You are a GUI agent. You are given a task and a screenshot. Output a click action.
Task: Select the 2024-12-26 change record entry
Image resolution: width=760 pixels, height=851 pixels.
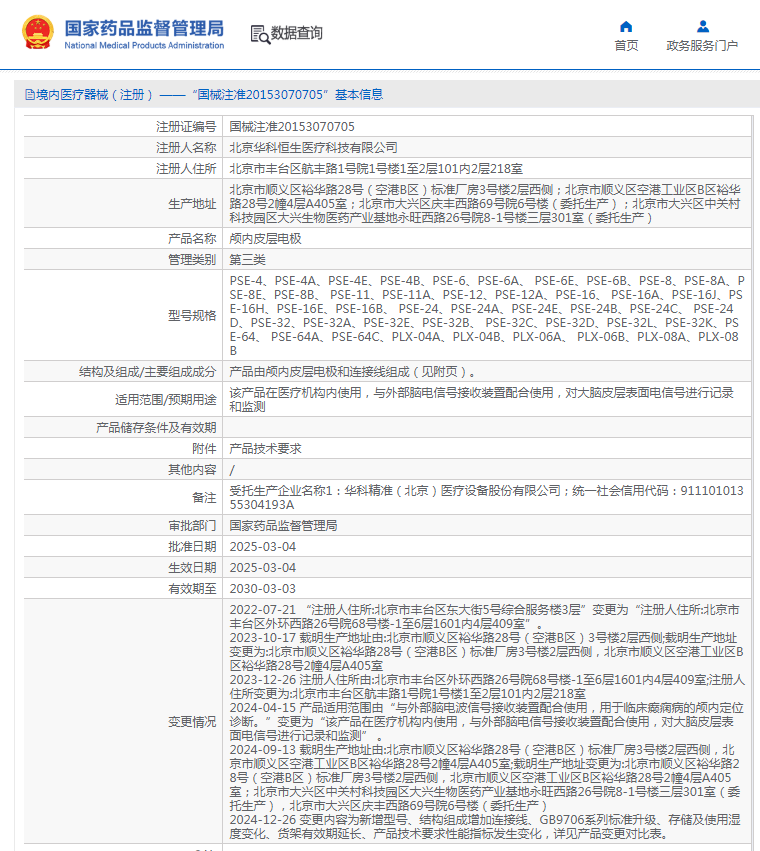[485, 827]
